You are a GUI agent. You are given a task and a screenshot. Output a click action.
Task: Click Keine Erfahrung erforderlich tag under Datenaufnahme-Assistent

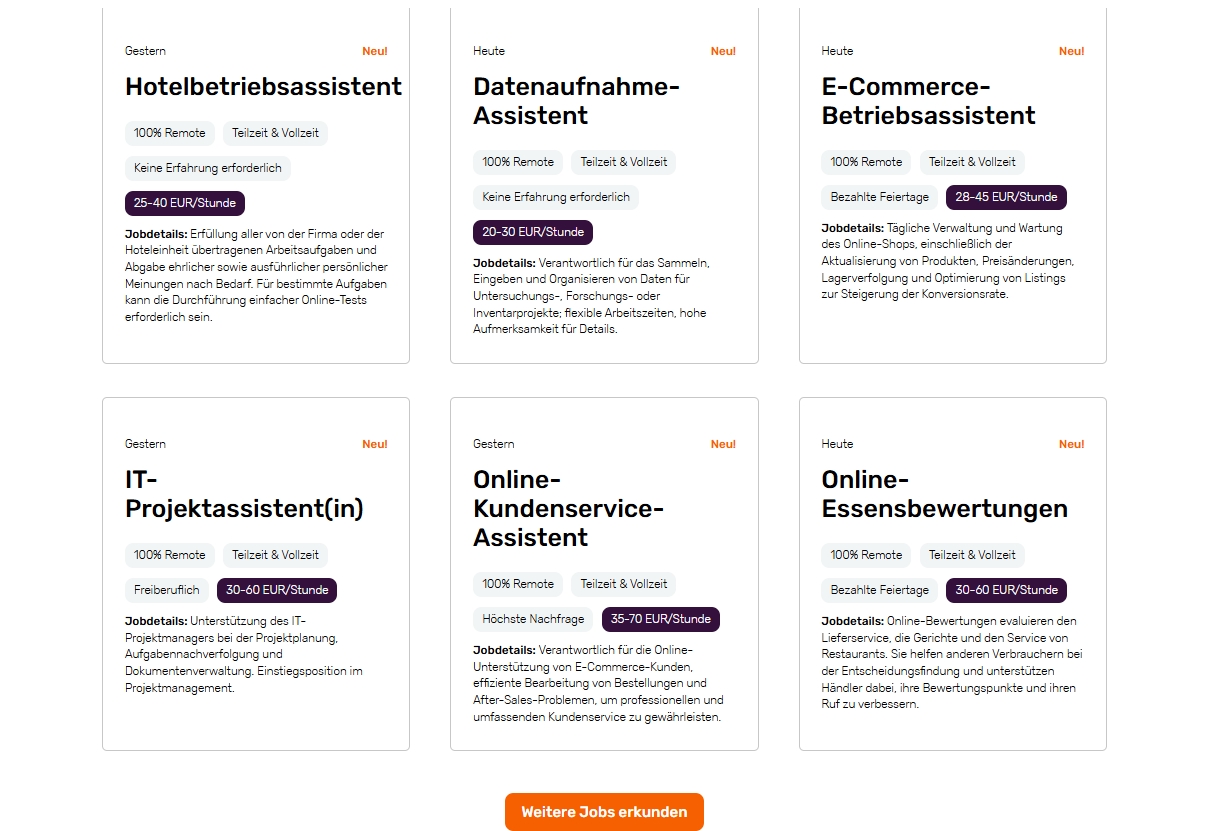556,197
